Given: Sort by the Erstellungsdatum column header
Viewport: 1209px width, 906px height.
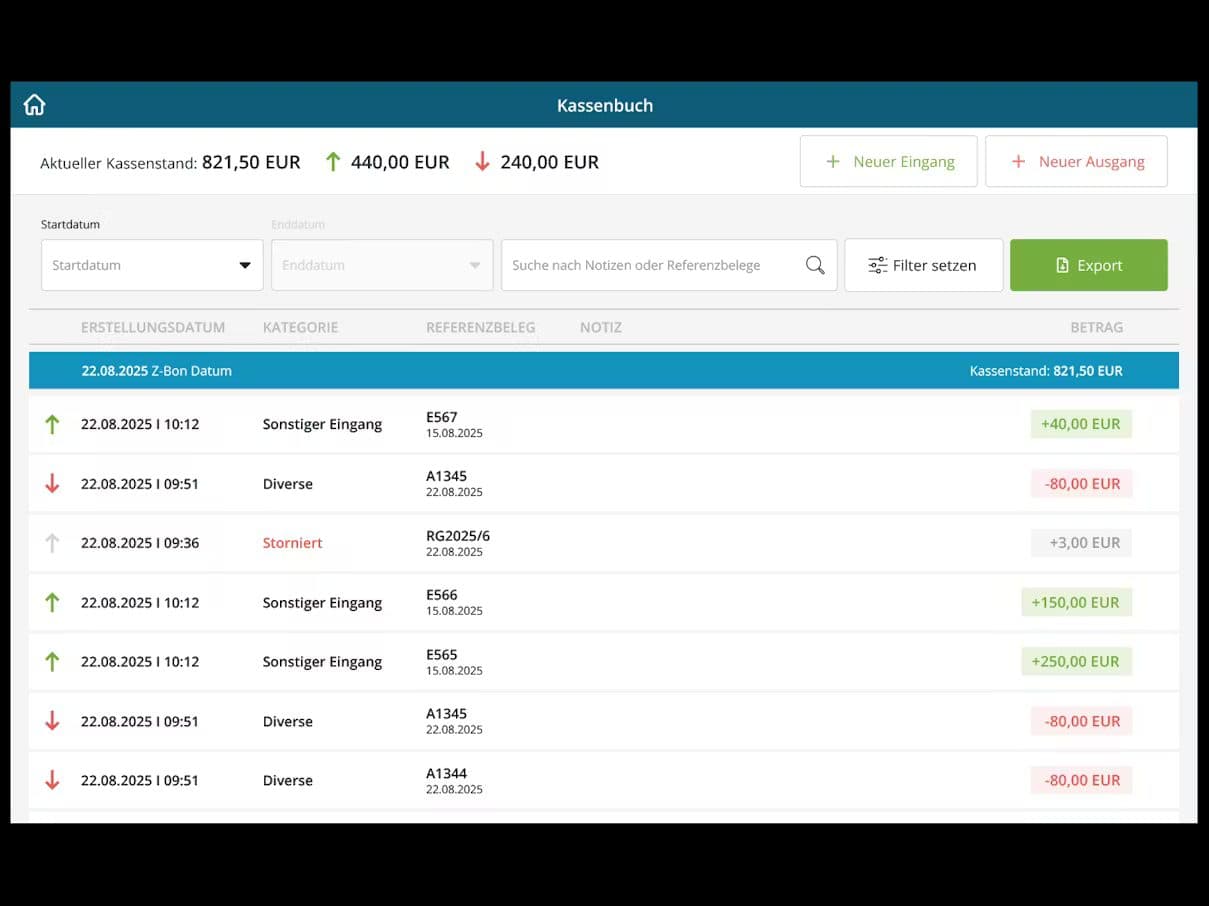Looking at the screenshot, I should pos(153,327).
